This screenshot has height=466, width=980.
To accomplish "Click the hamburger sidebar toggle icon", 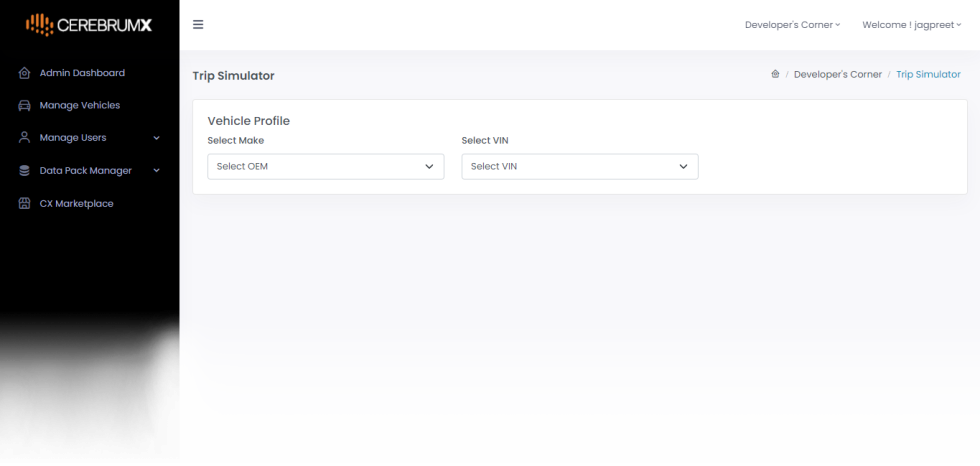I will pos(198,25).
